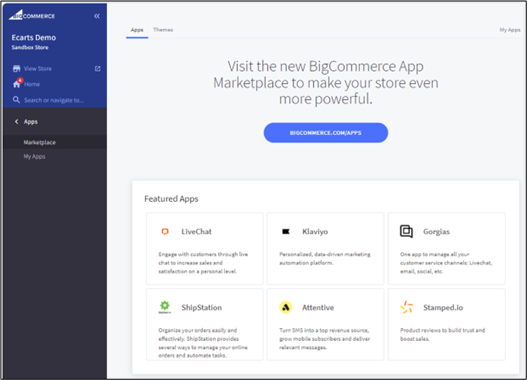Click the BIGCOMMERCE.COM/APPS button
Viewport: 527px width, 380px height.
pyautogui.click(x=326, y=133)
